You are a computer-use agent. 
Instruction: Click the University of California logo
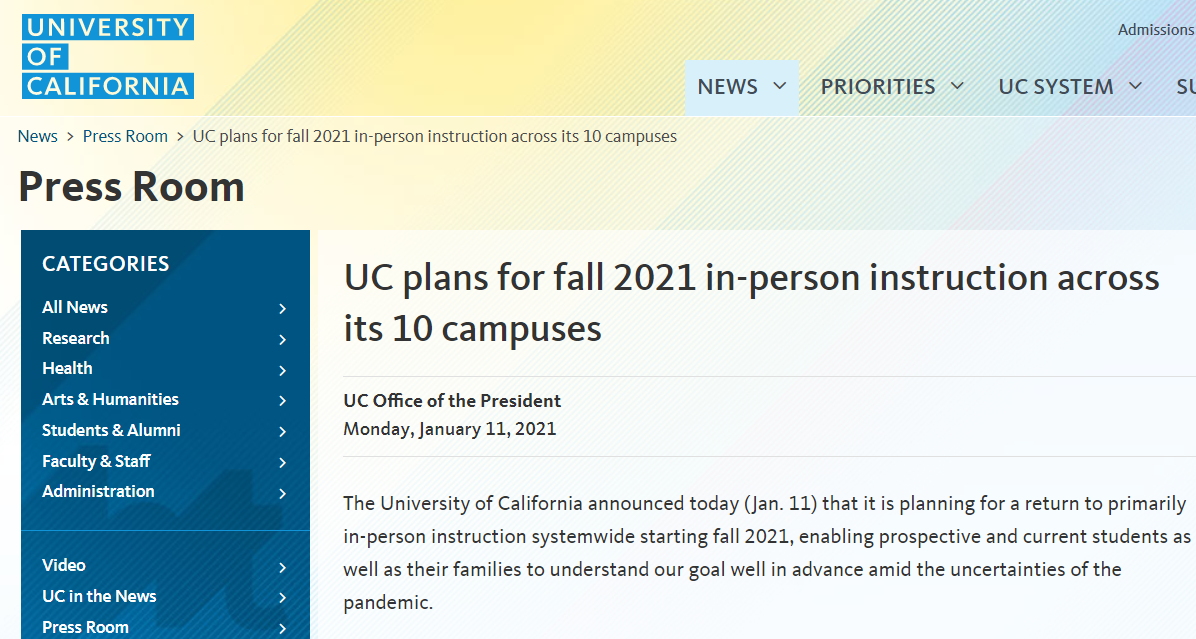tap(107, 57)
